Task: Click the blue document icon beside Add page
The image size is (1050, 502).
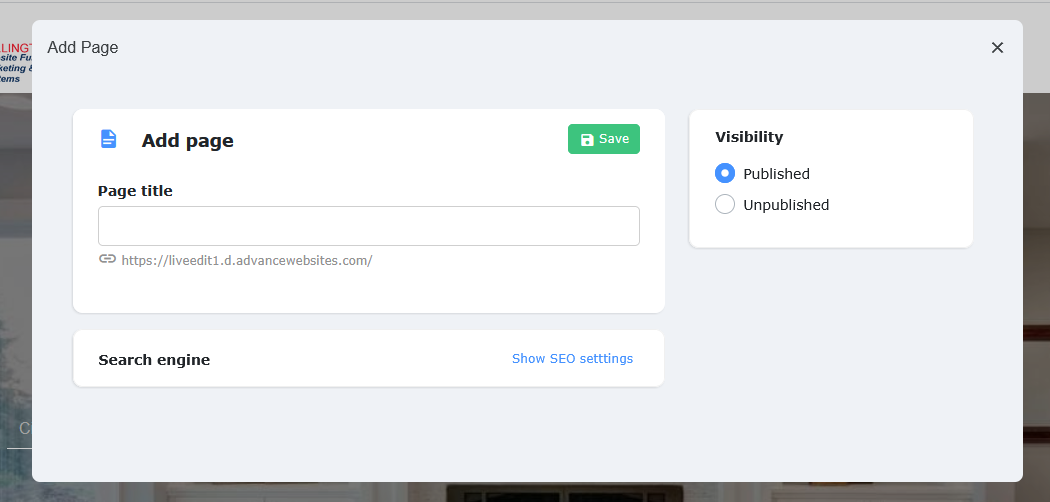Action: point(108,139)
